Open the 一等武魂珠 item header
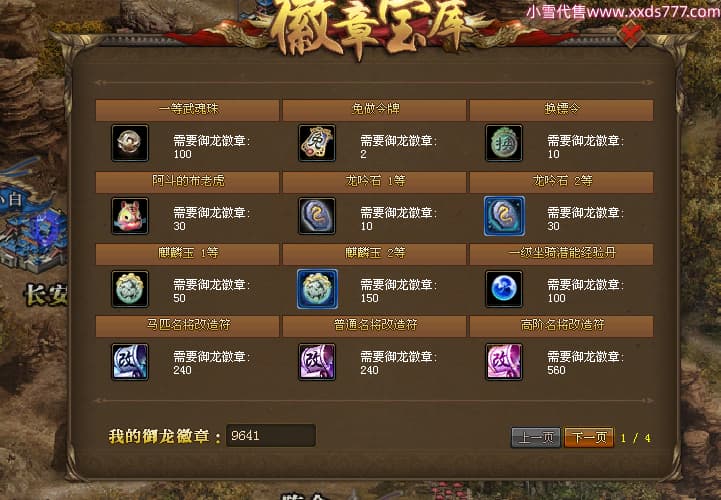 (x=187, y=110)
